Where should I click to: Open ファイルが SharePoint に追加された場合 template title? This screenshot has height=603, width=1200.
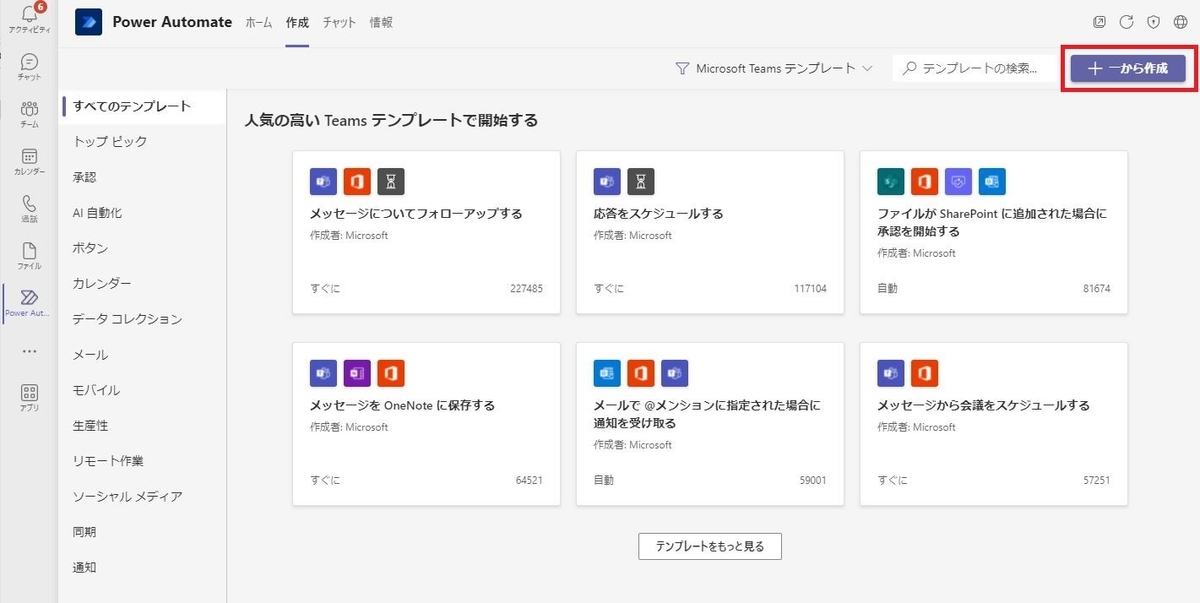992,222
